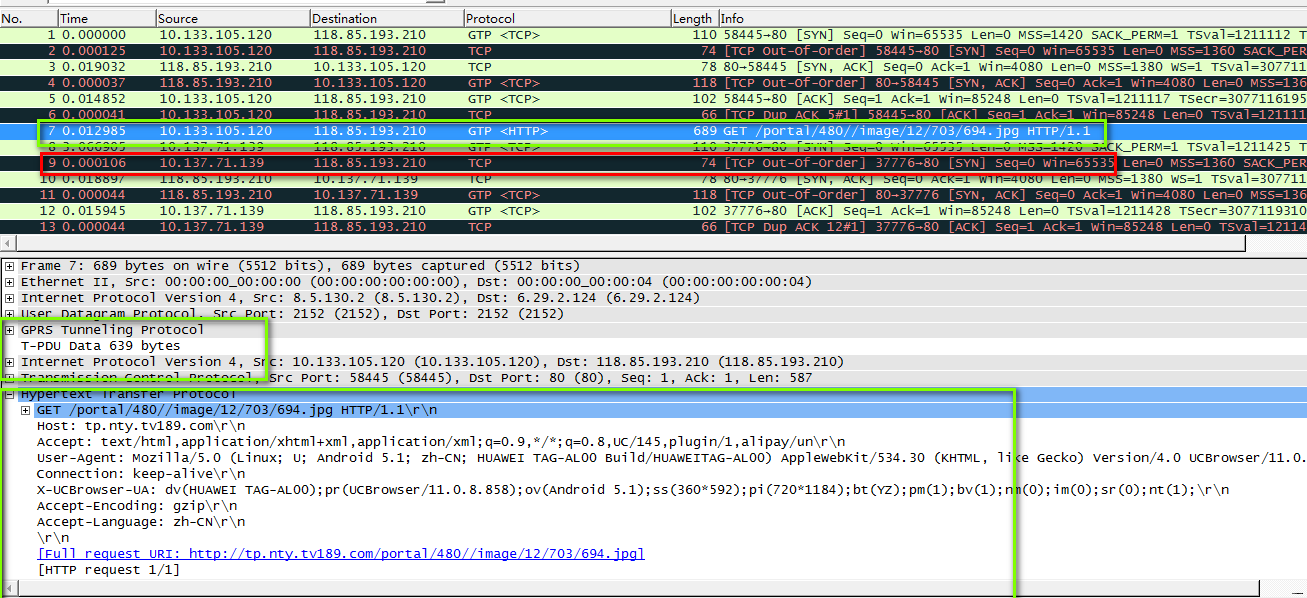Select the Accept: text/html header line
This screenshot has width=1307, height=598.
(441, 442)
